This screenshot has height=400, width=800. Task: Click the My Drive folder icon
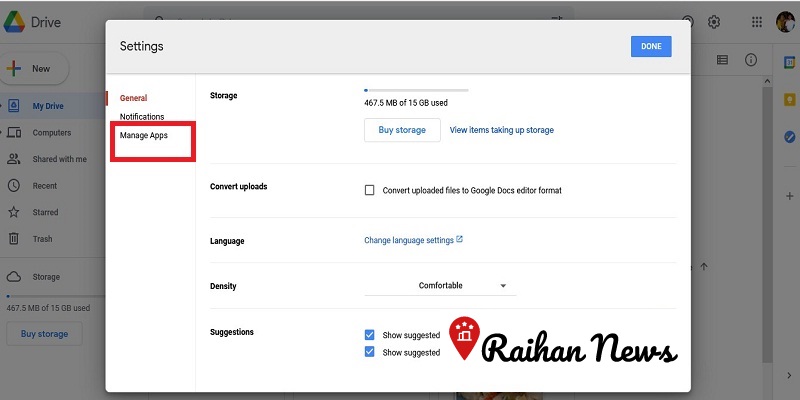(x=14, y=106)
